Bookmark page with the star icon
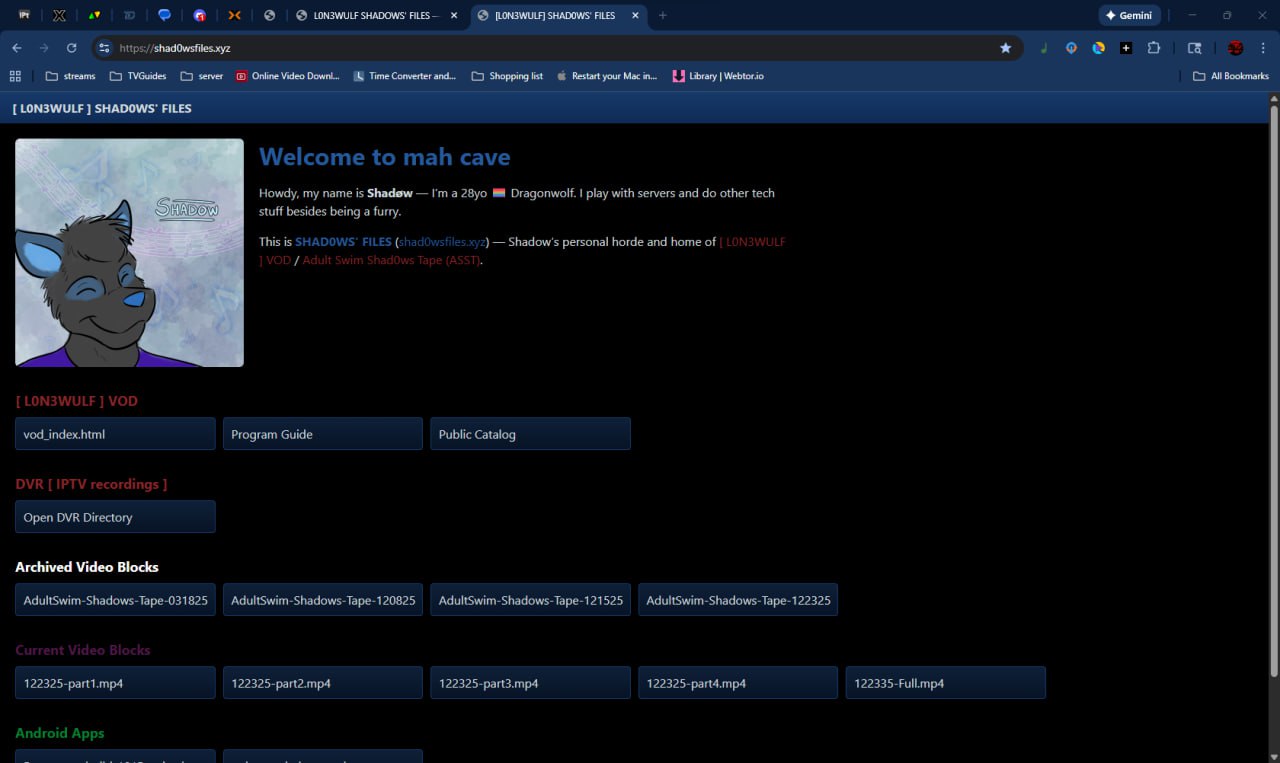This screenshot has height=763, width=1280. click(1005, 48)
